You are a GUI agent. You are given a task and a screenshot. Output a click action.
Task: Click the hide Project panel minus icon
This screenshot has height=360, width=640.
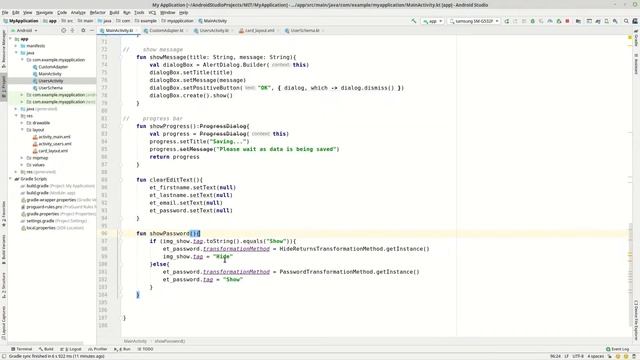[92, 30]
